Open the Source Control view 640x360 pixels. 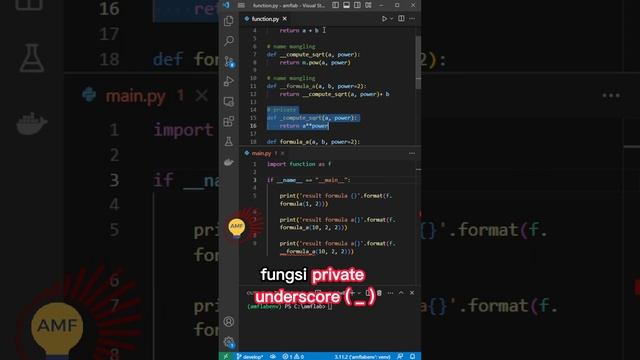pos(229,61)
